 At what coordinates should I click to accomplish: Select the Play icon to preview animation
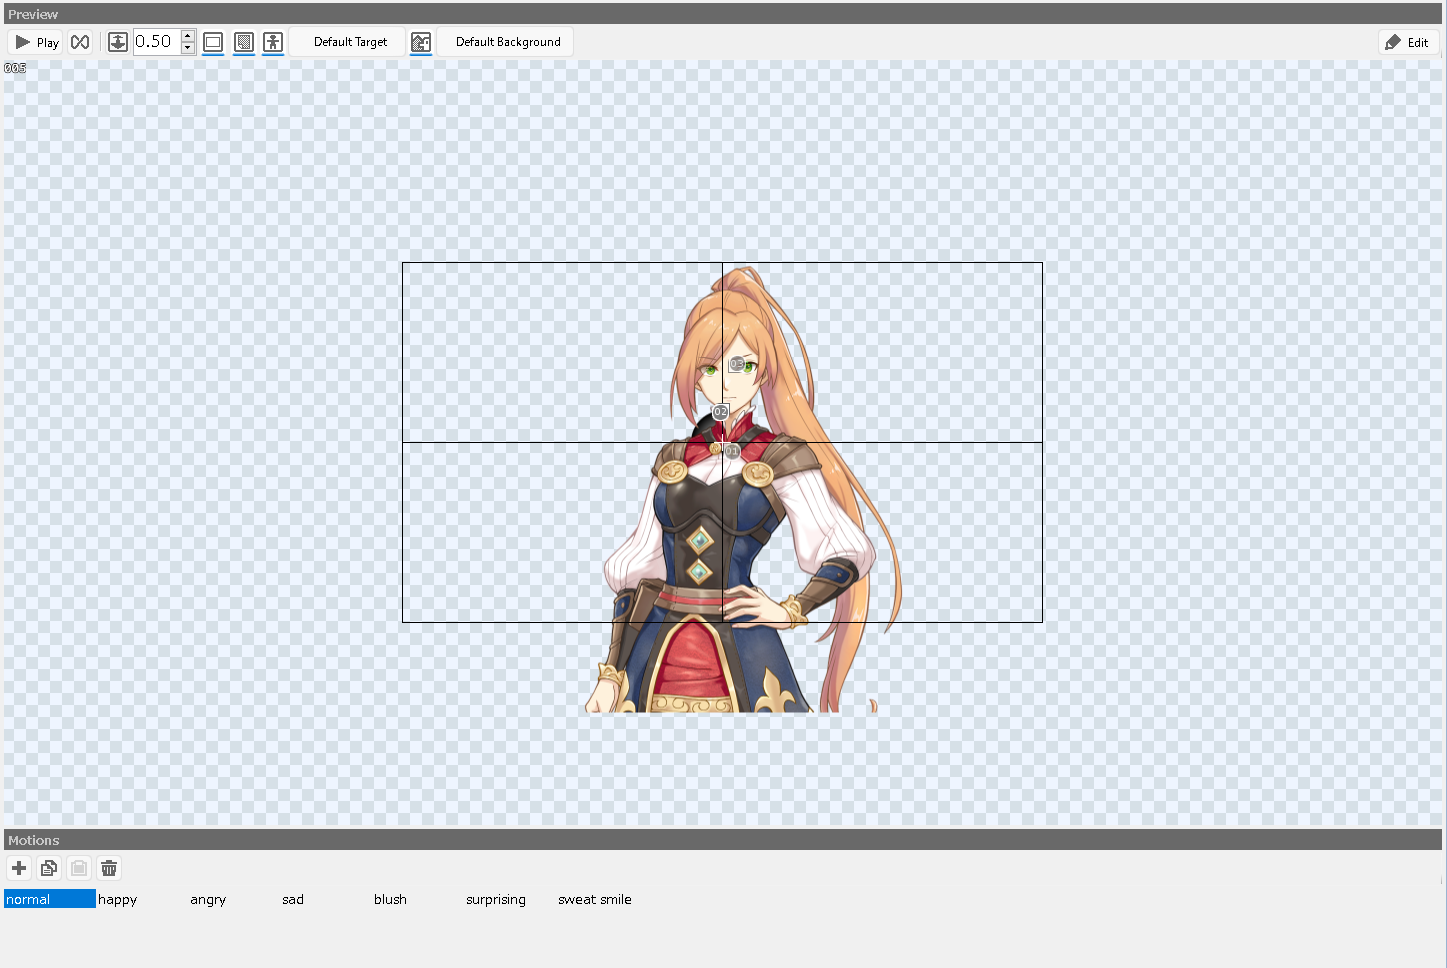(x=35, y=42)
